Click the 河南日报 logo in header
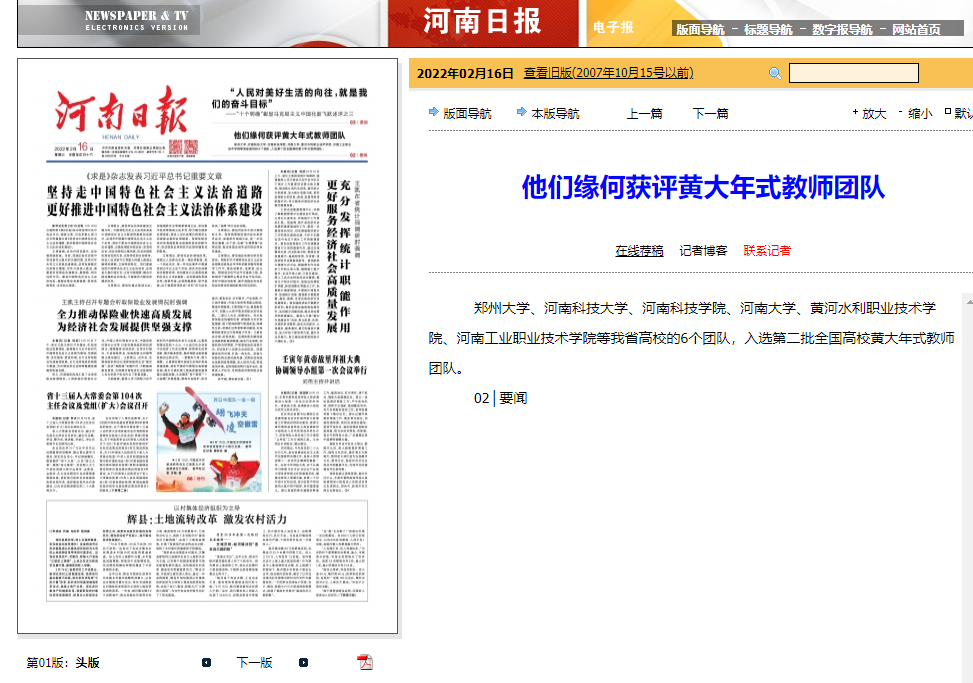Screen dimensions: 973x683 click(x=482, y=22)
